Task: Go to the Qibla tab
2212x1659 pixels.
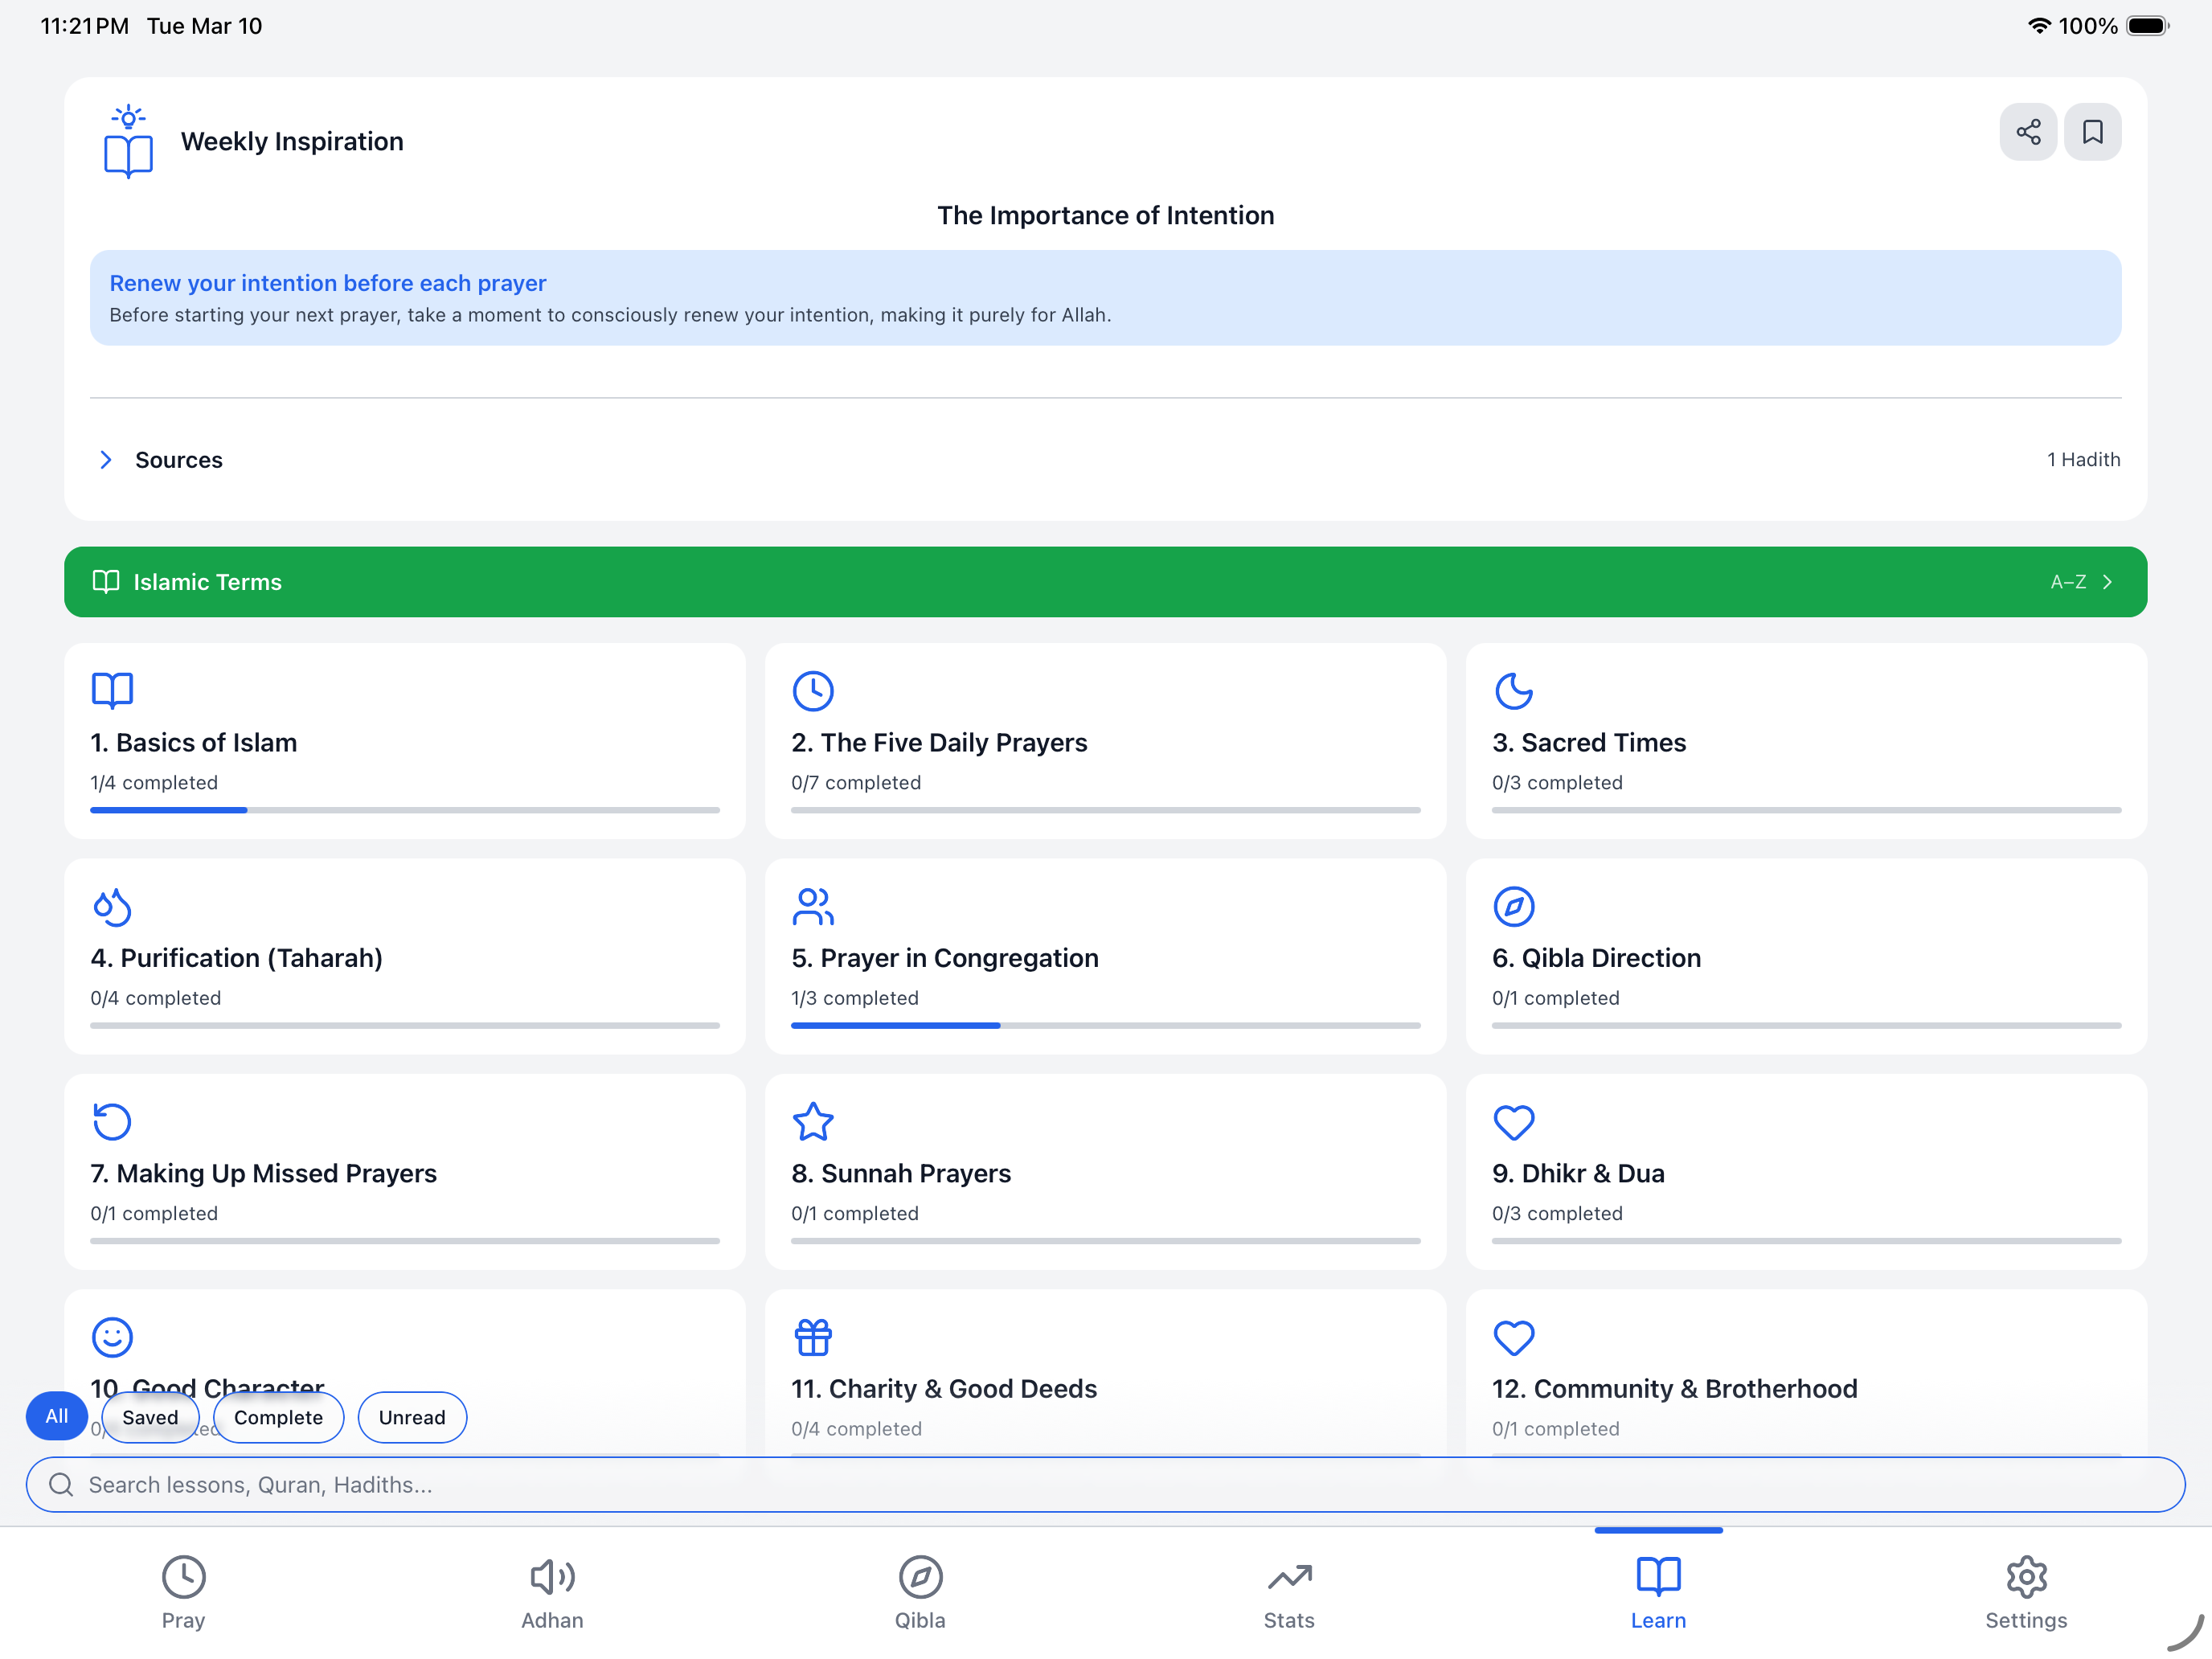Action: tap(920, 1592)
